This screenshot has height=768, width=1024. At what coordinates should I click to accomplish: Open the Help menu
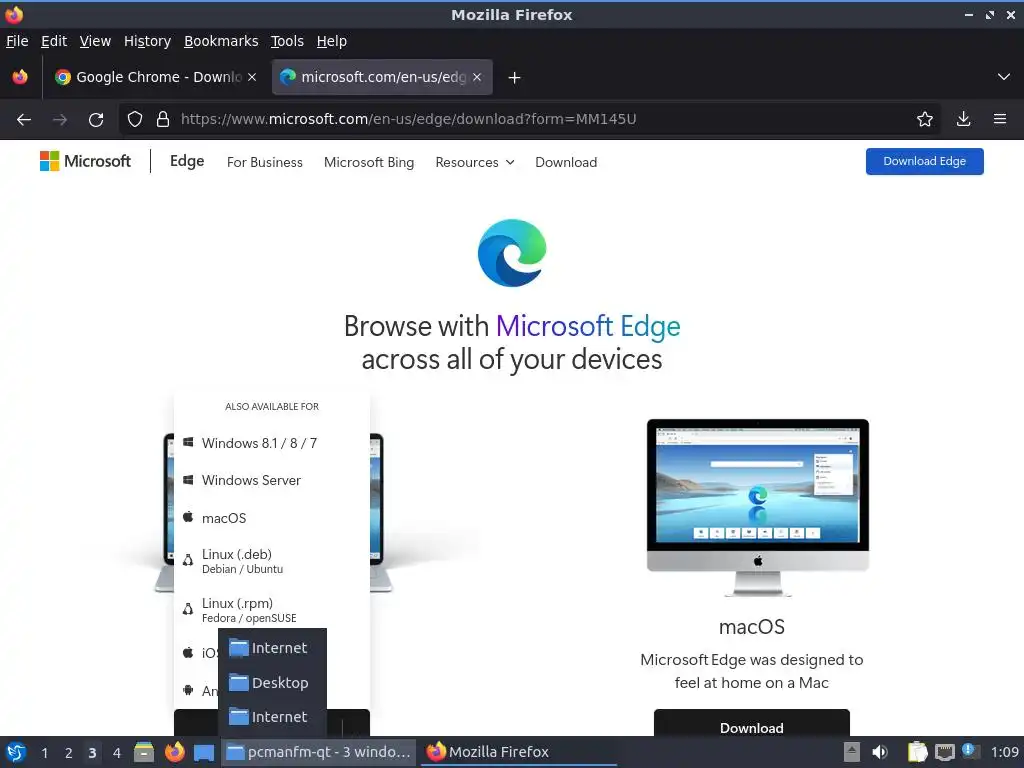point(332,41)
